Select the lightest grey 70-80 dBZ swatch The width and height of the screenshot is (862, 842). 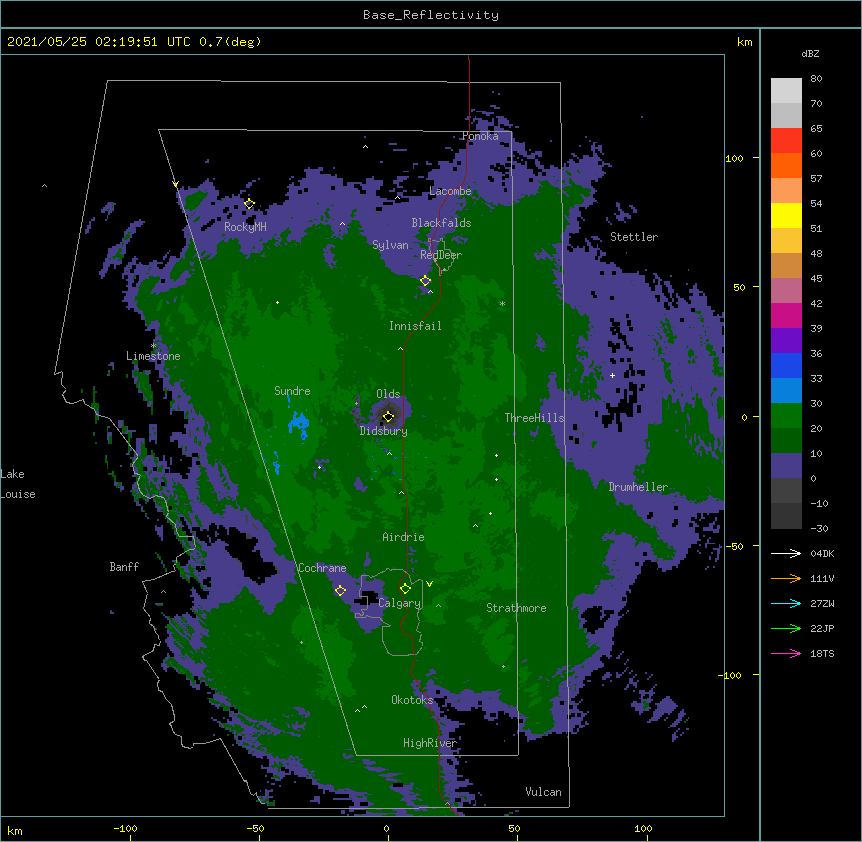point(786,91)
